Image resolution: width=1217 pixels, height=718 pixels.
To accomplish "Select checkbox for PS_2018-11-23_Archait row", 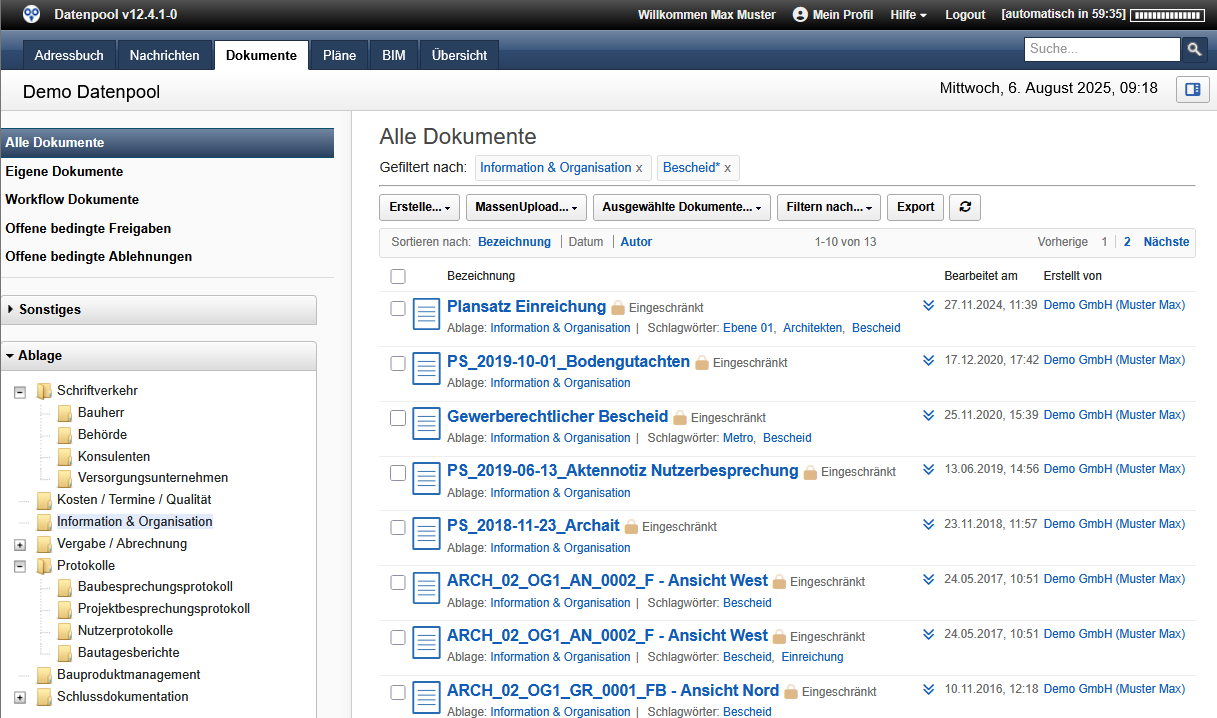I will (398, 527).
